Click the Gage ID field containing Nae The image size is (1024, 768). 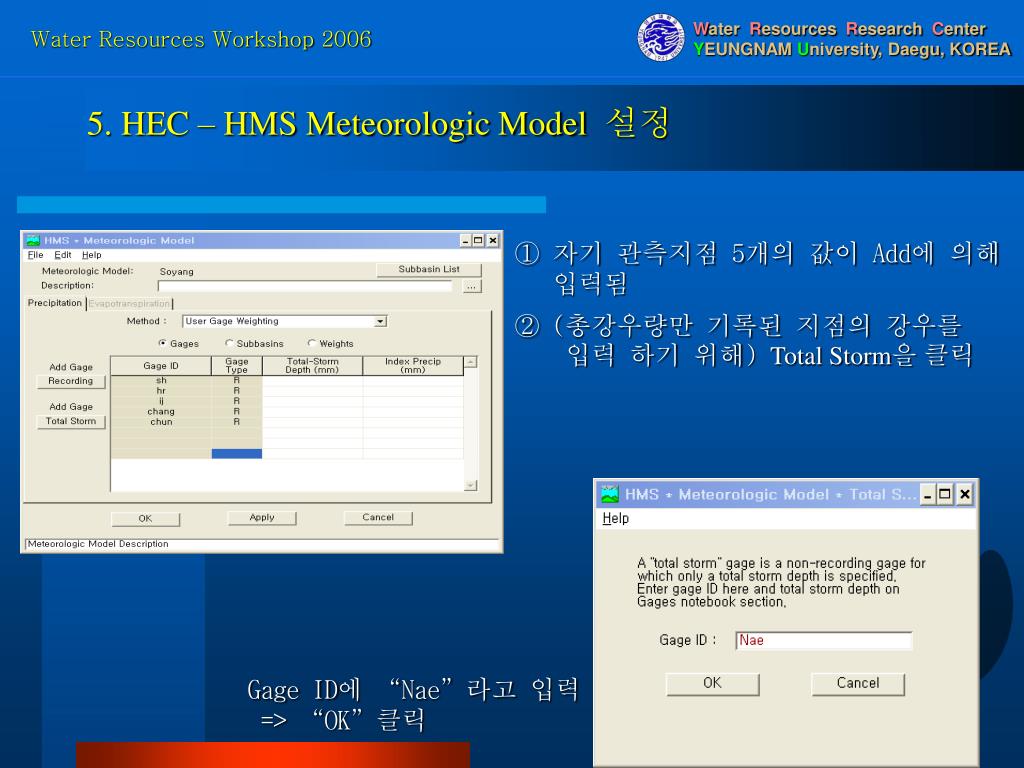[824, 641]
